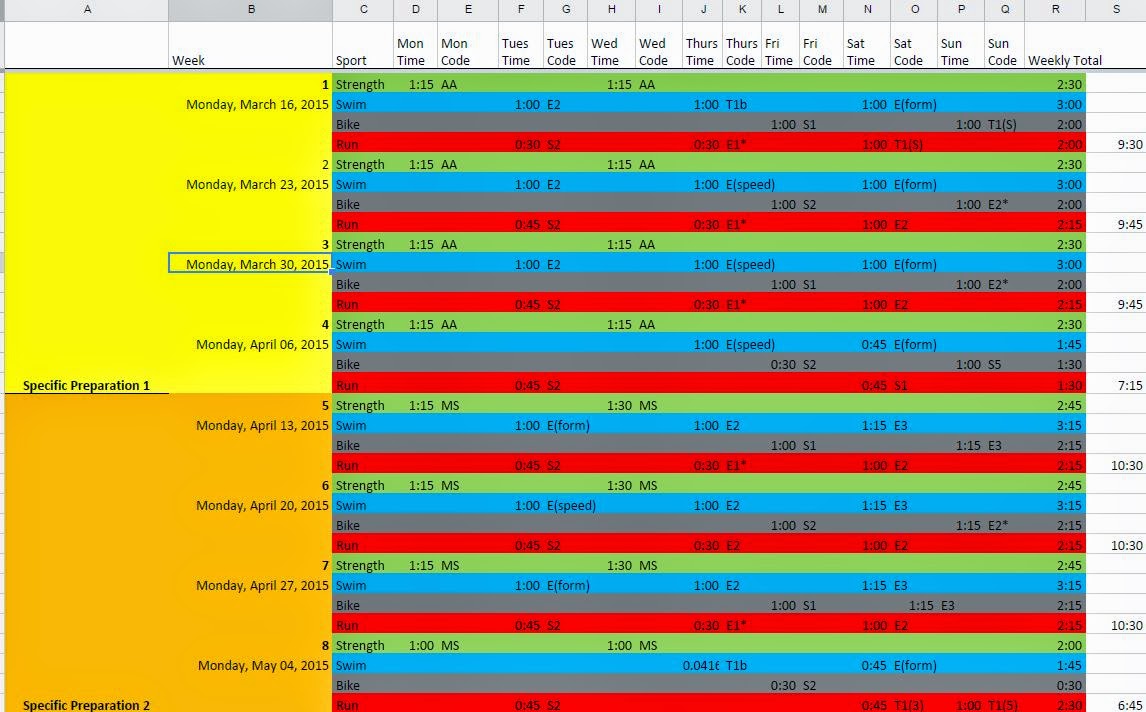Select column Q header
Viewport: 1146px width, 712px height.
click(1005, 10)
